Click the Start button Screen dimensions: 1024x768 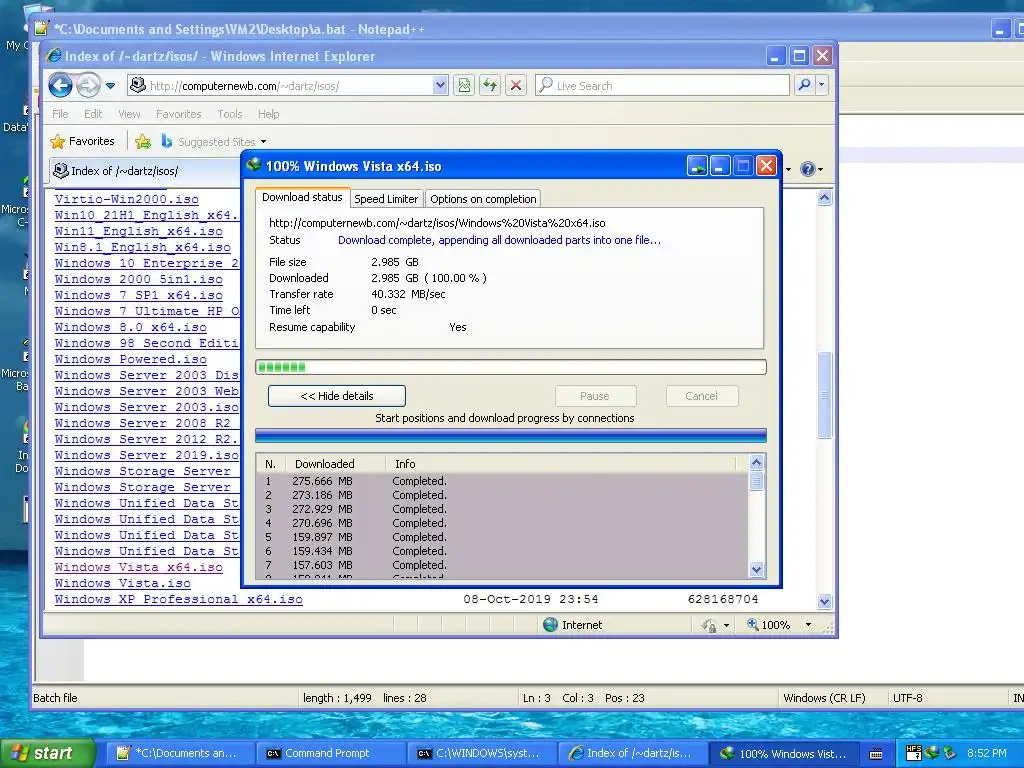(x=47, y=753)
